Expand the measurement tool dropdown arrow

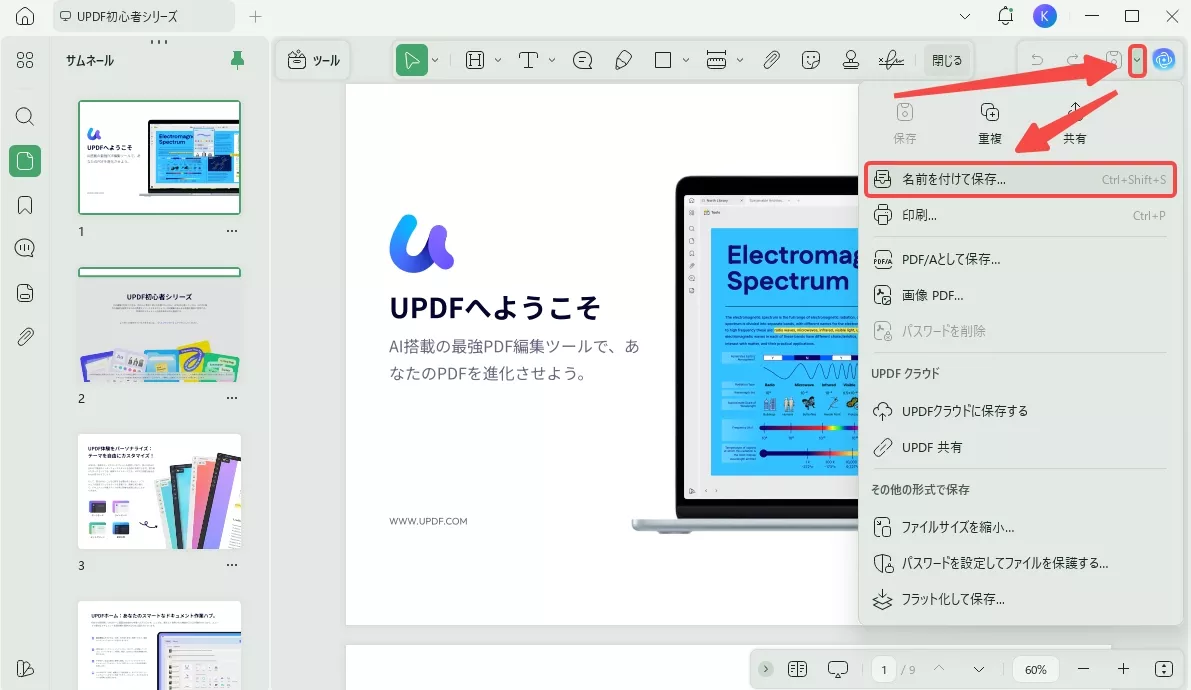click(x=739, y=60)
